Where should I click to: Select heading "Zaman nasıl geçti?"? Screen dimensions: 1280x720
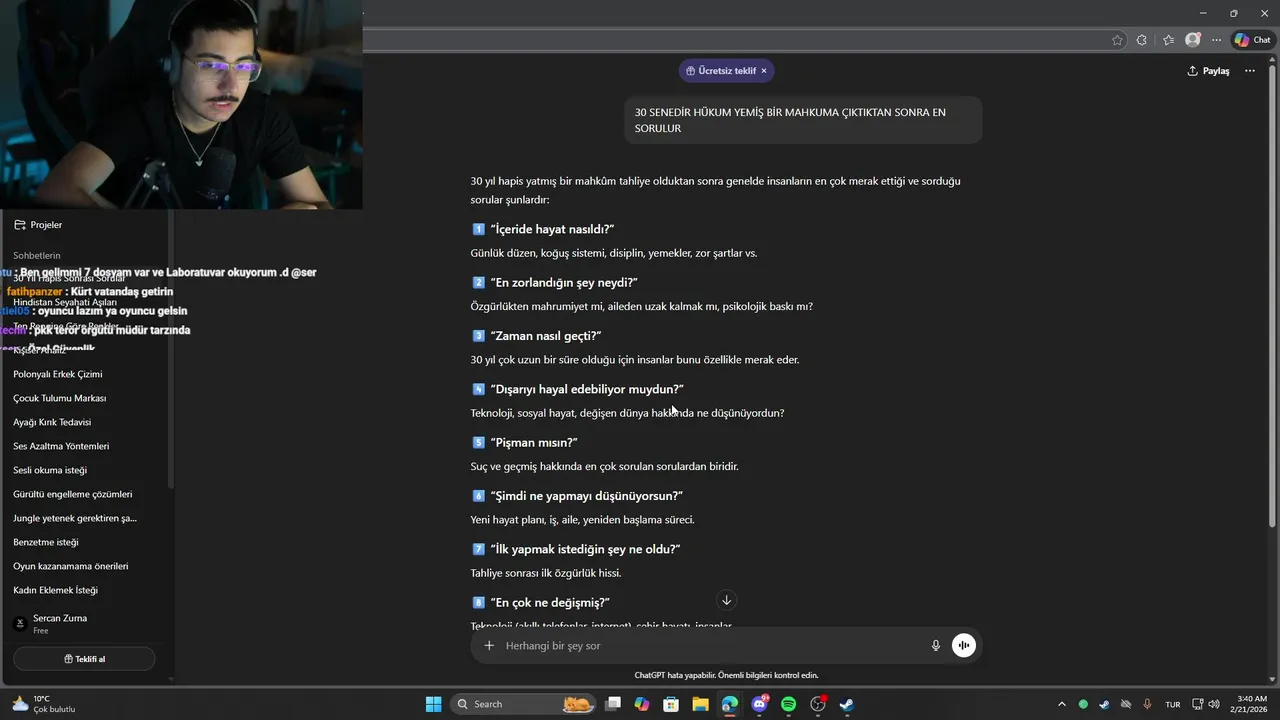tap(546, 336)
